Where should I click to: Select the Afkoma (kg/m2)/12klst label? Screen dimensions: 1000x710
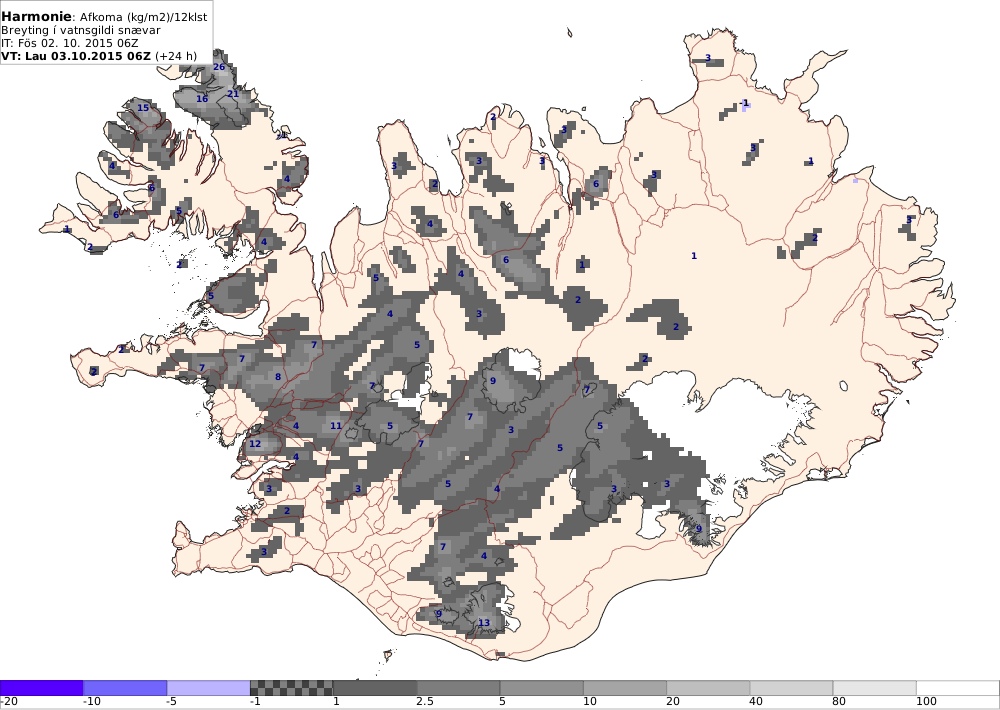tap(143, 17)
